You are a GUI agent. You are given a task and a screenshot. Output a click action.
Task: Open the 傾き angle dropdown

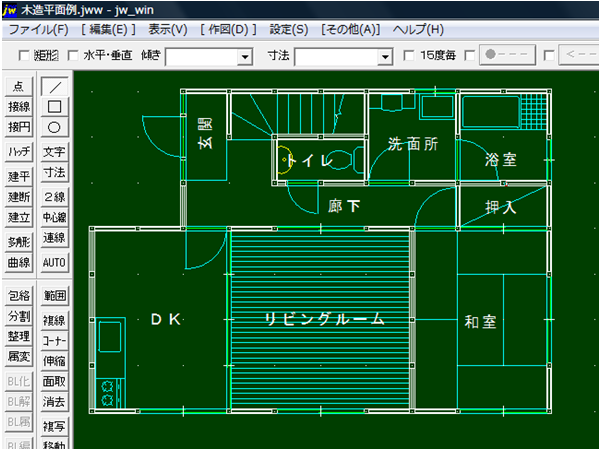click(x=245, y=57)
